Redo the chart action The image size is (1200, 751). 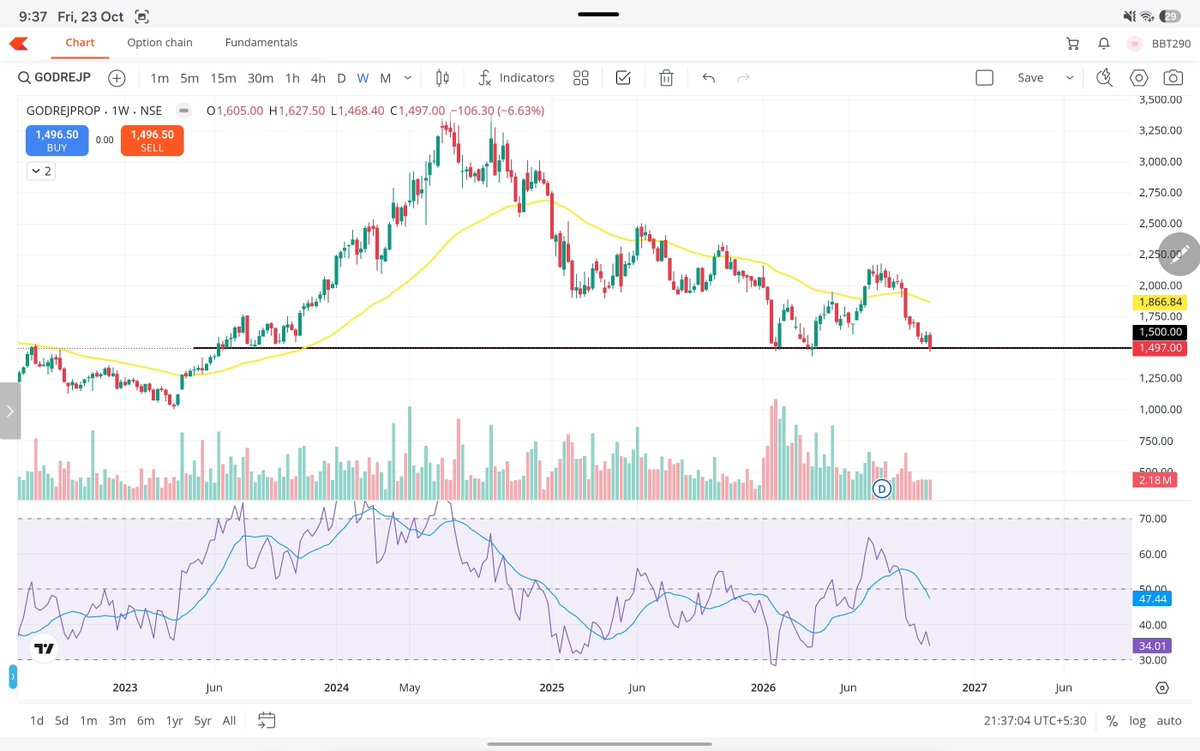[743, 78]
